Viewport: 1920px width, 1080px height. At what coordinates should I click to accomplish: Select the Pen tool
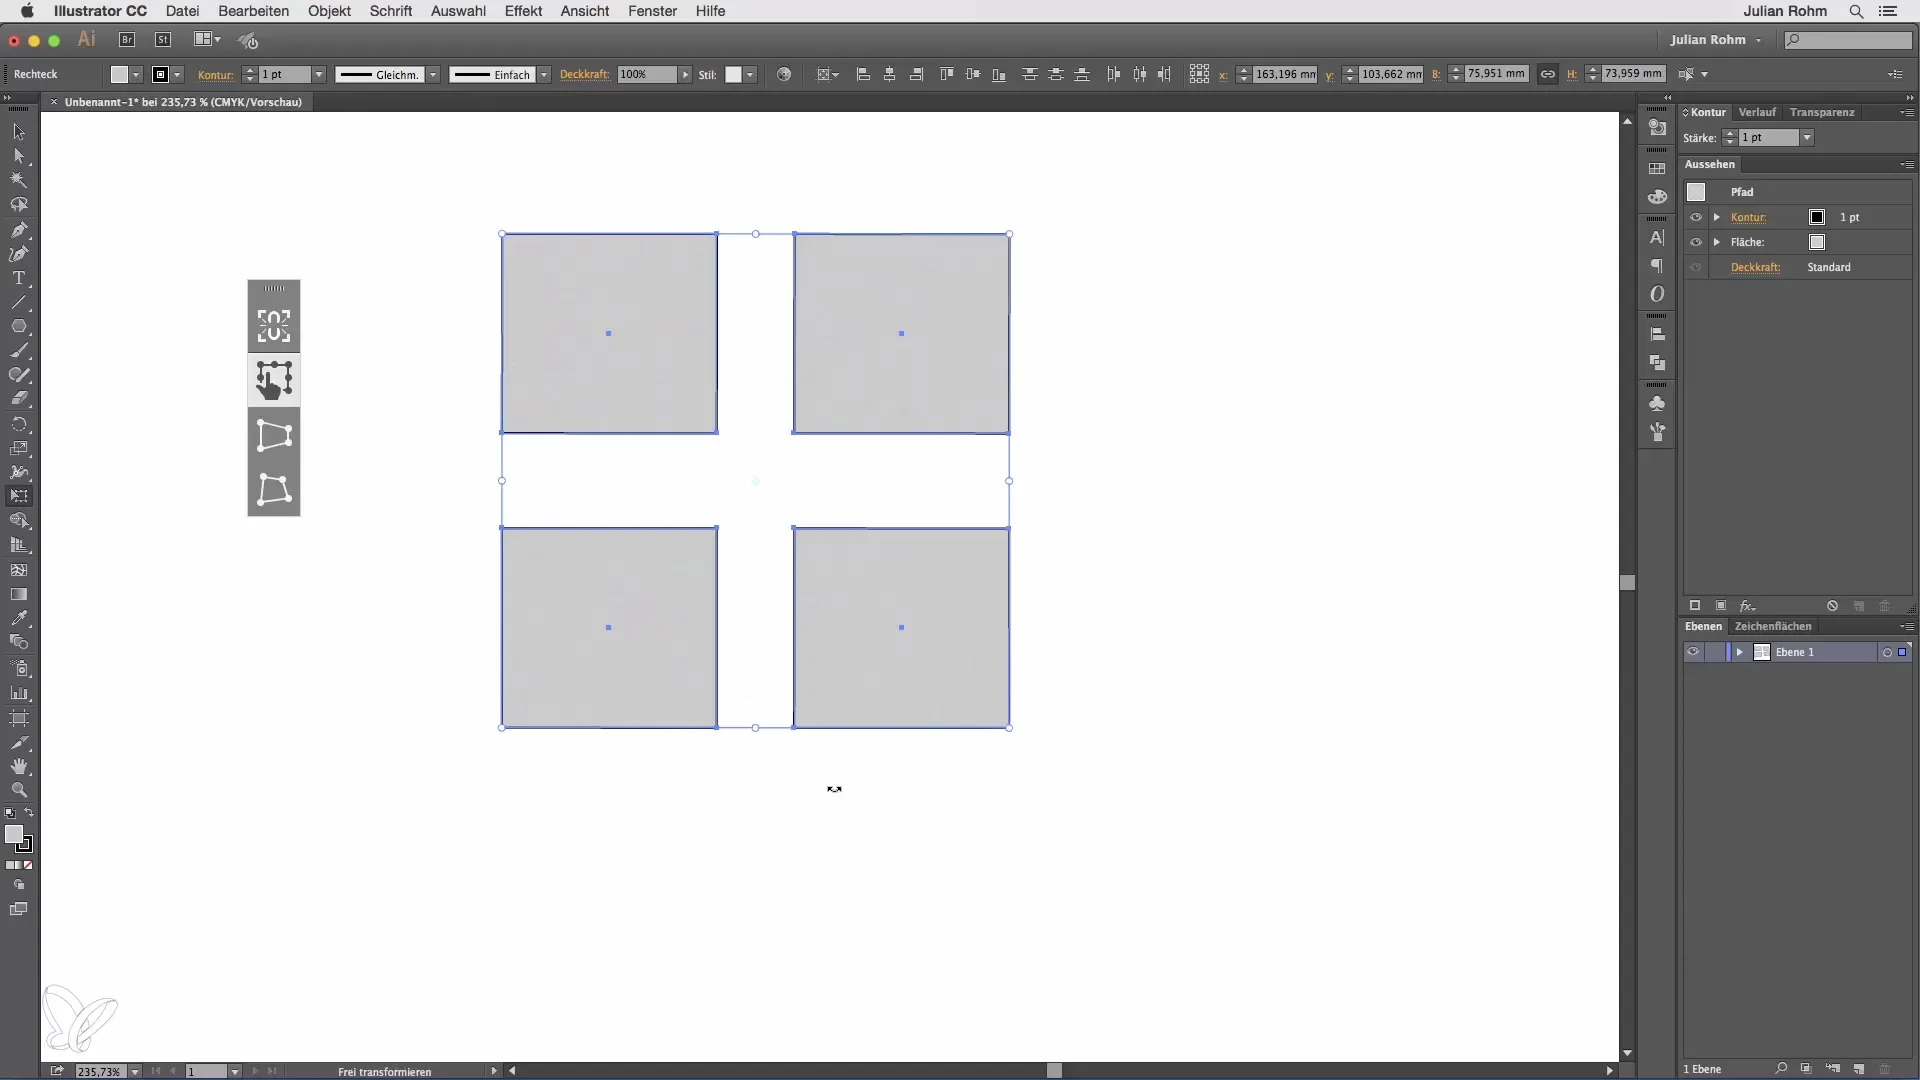point(19,229)
